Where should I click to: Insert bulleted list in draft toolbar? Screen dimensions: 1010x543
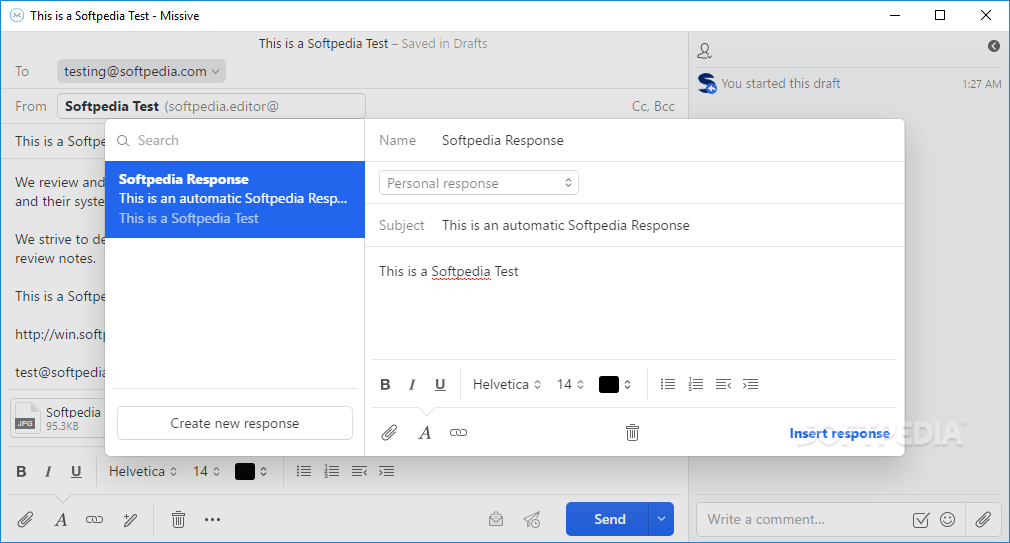pos(304,472)
